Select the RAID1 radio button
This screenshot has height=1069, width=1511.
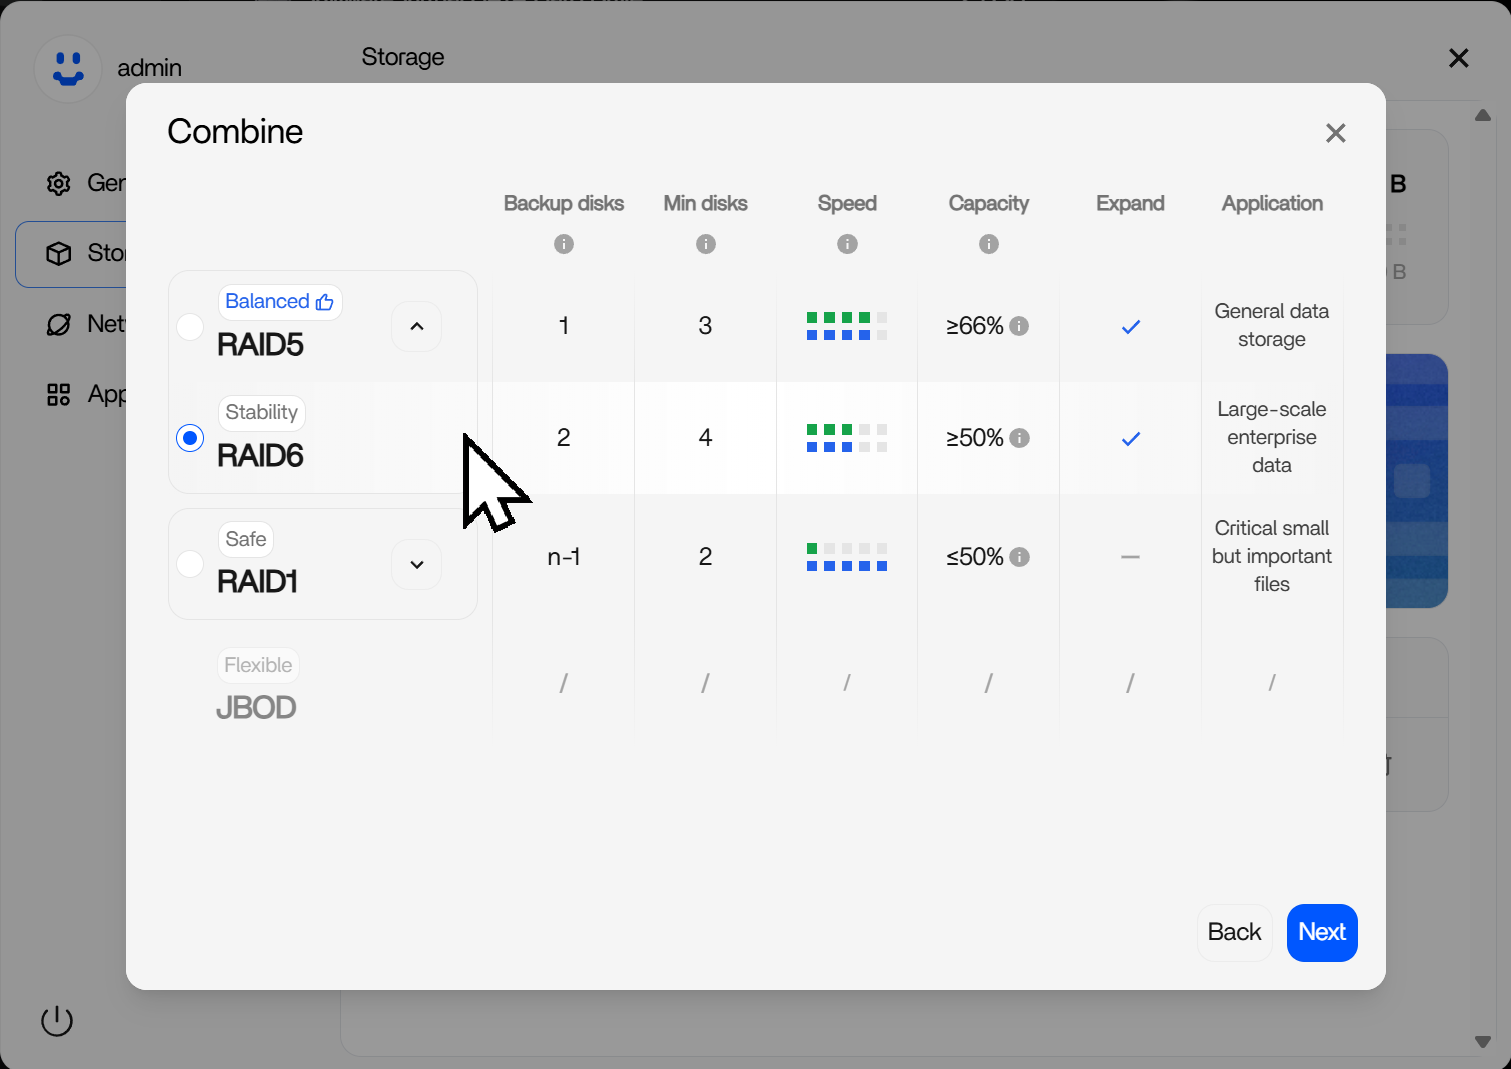pyautogui.click(x=190, y=564)
